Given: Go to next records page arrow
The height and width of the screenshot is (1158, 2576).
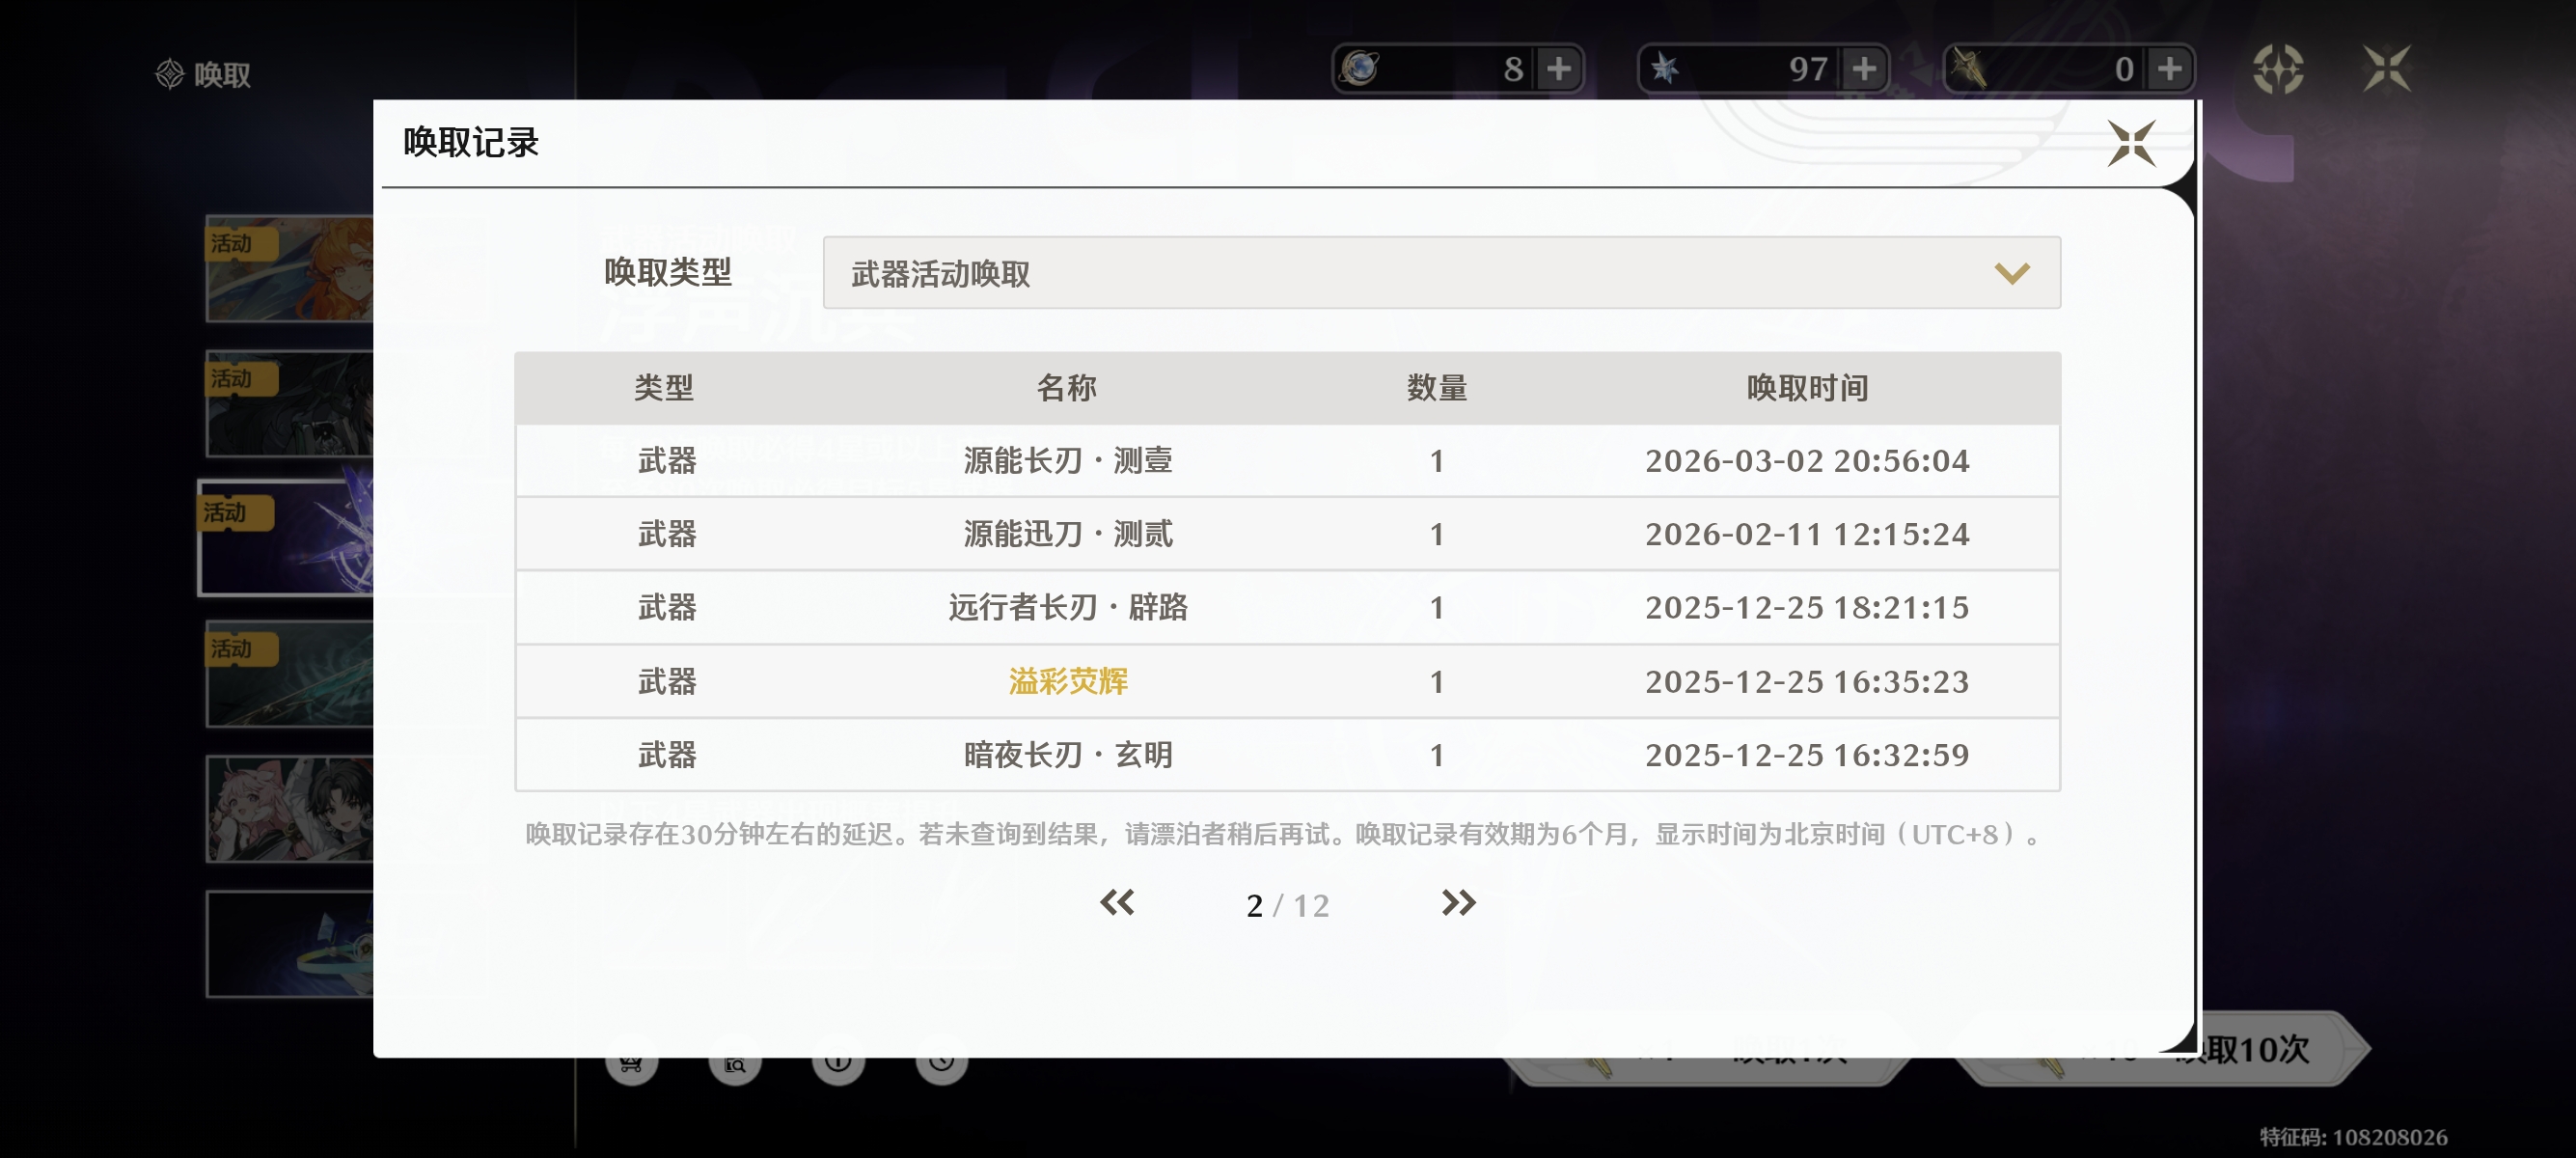Looking at the screenshot, I should pyautogui.click(x=1457, y=903).
